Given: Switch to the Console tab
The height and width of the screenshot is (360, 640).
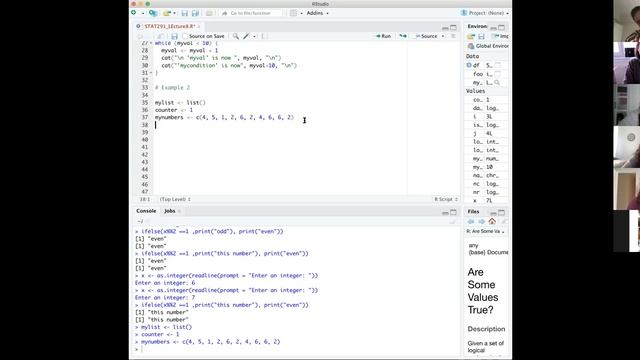Looking at the screenshot, I should coord(146,211).
